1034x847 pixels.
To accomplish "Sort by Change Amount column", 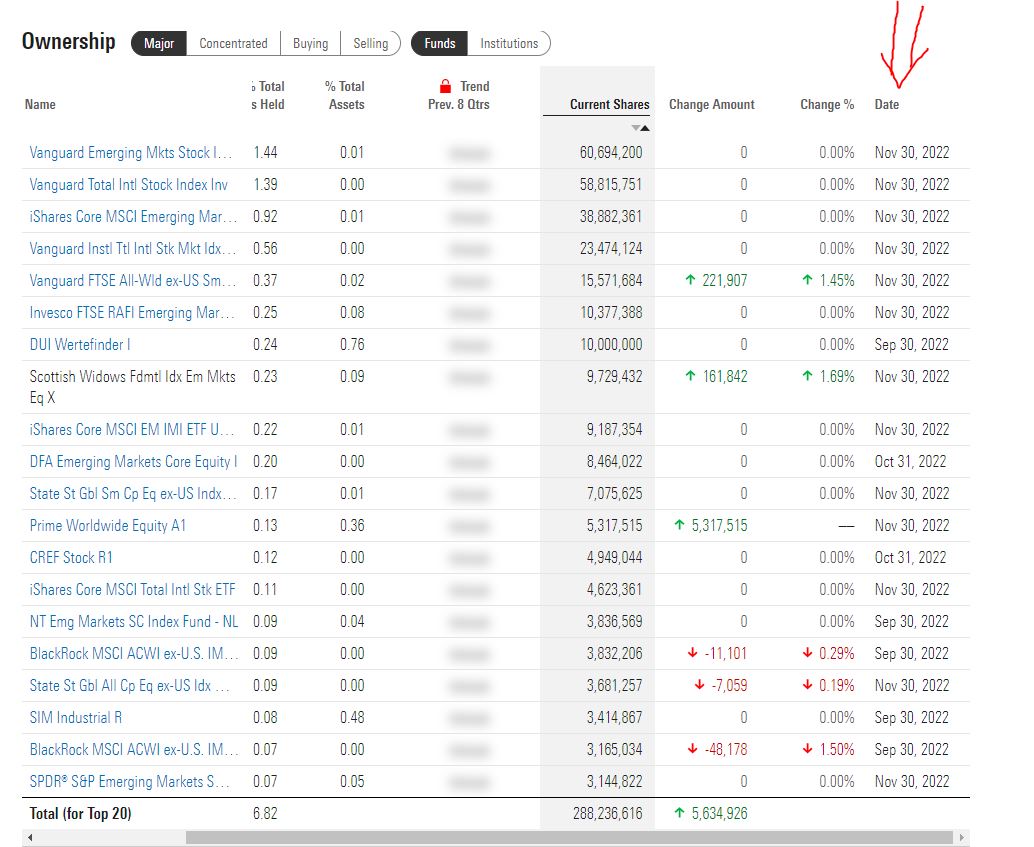I will coord(712,104).
